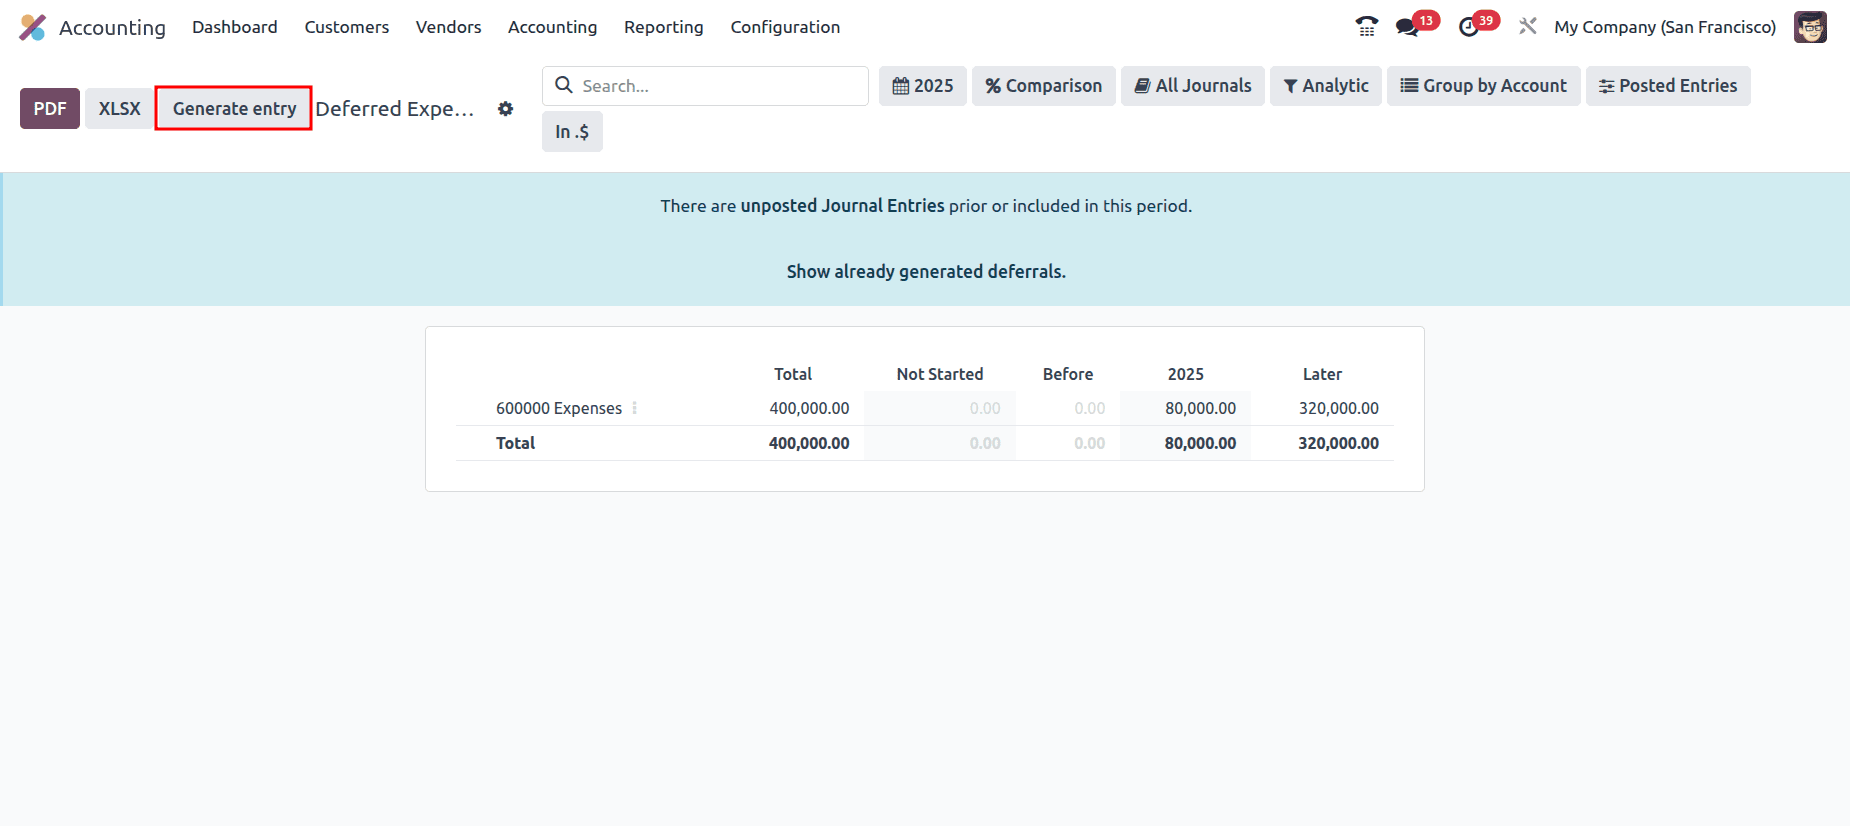Click the search magnifier icon
Image resolution: width=1850 pixels, height=826 pixels.
[564, 85]
